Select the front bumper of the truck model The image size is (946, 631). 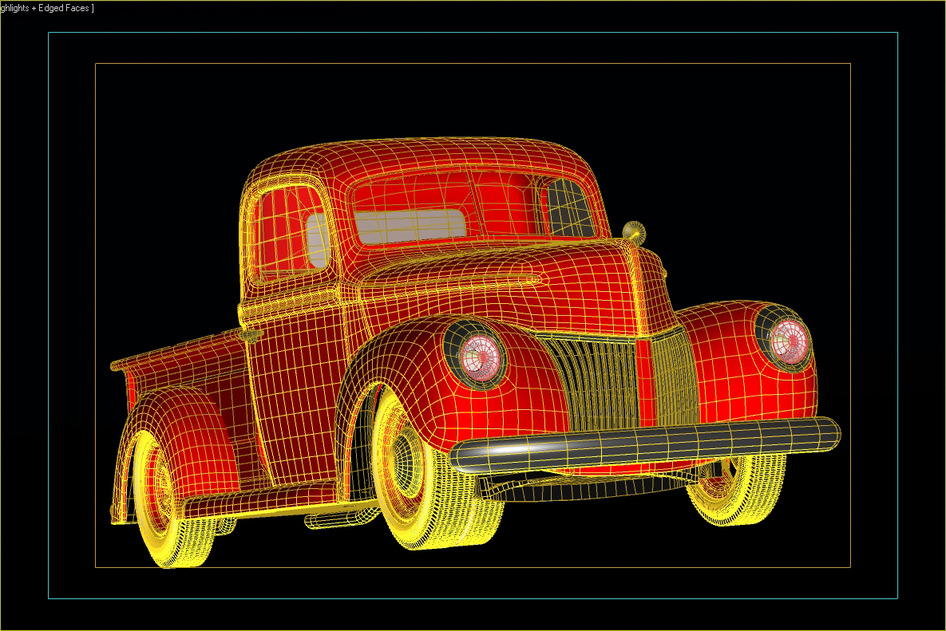tap(645, 446)
